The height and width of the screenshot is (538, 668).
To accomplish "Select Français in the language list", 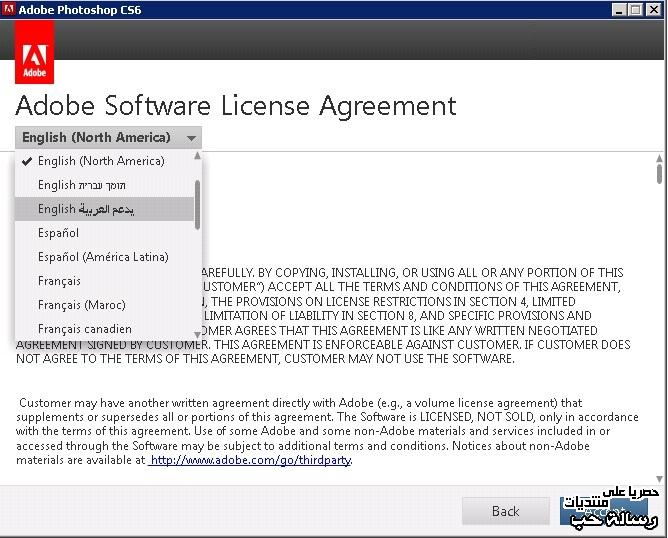I will pyautogui.click(x=59, y=281).
